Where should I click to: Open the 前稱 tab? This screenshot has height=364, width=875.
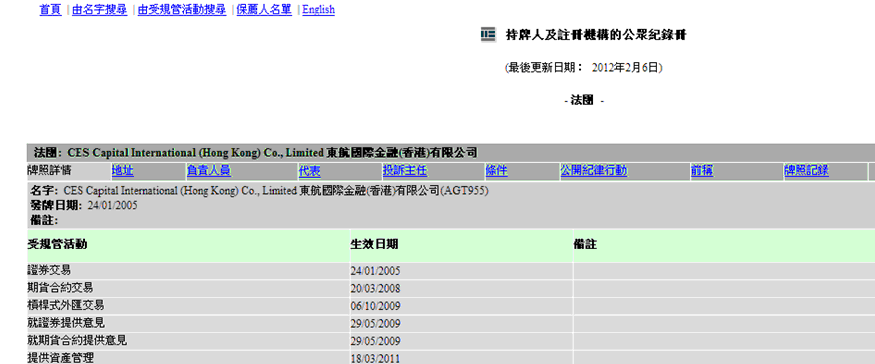(x=702, y=171)
